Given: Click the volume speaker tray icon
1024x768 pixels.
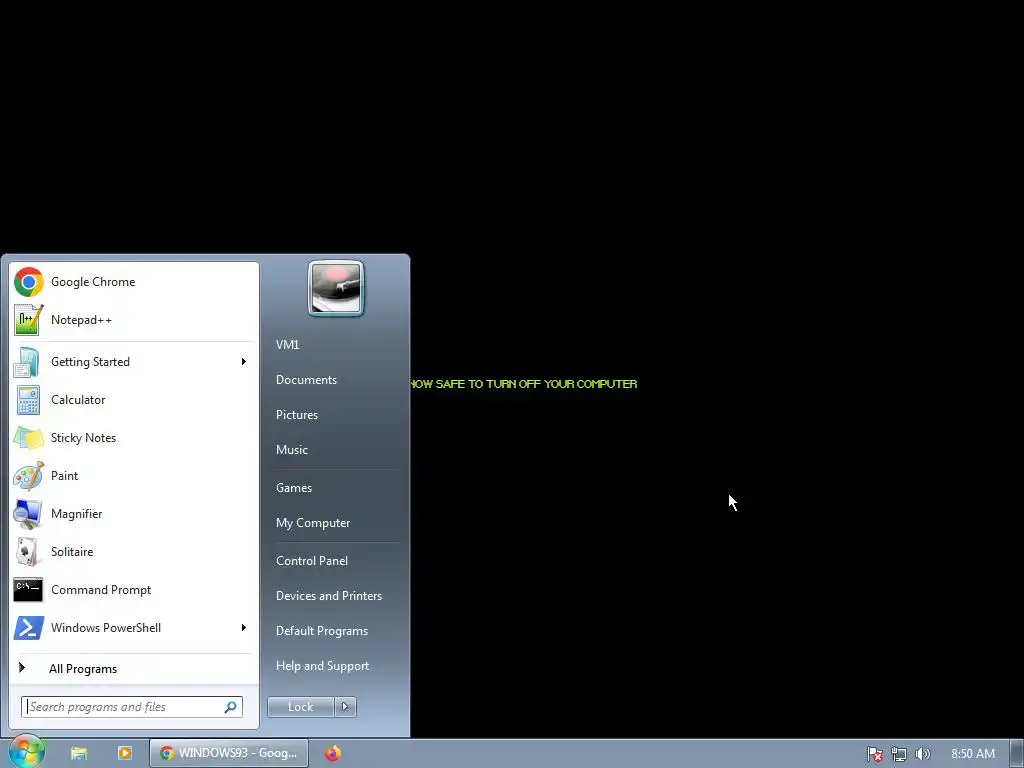Looking at the screenshot, I should point(923,754).
